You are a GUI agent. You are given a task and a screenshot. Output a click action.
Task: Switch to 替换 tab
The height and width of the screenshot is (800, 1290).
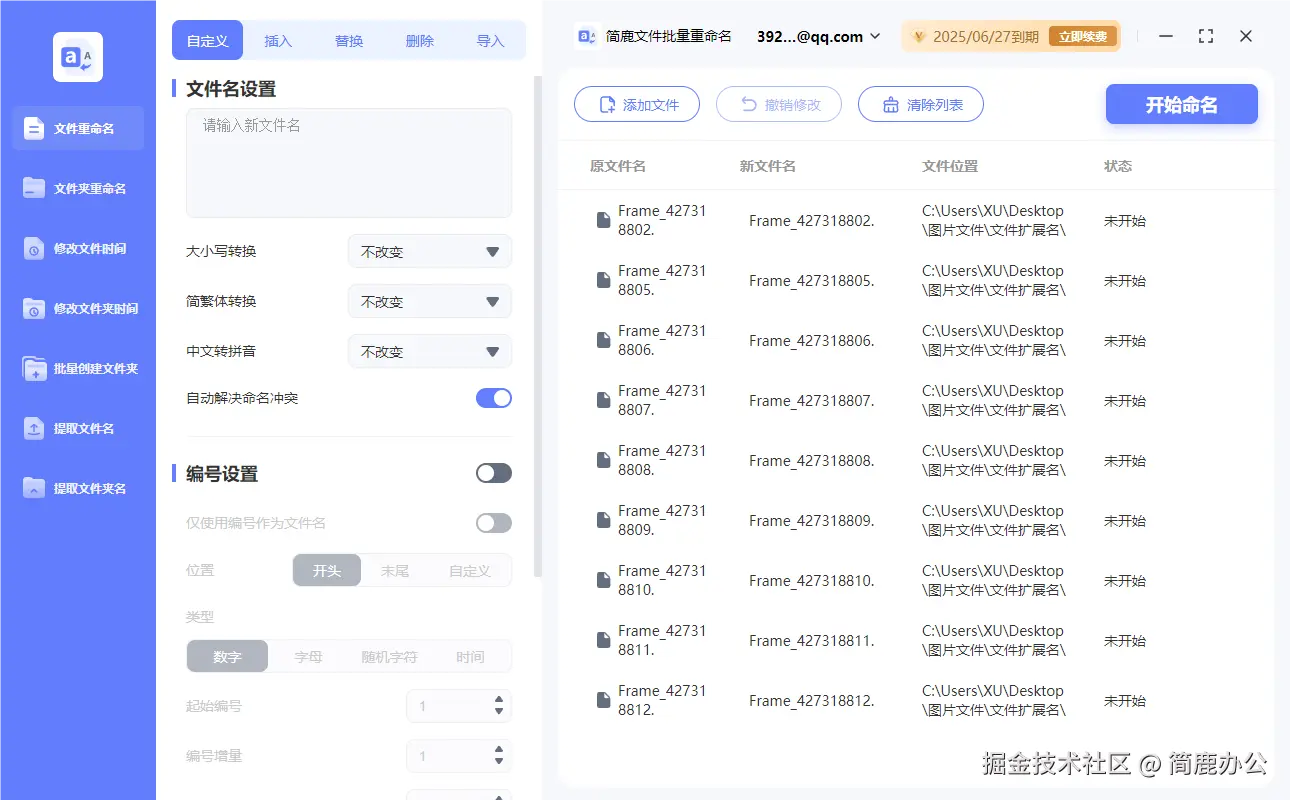(349, 41)
